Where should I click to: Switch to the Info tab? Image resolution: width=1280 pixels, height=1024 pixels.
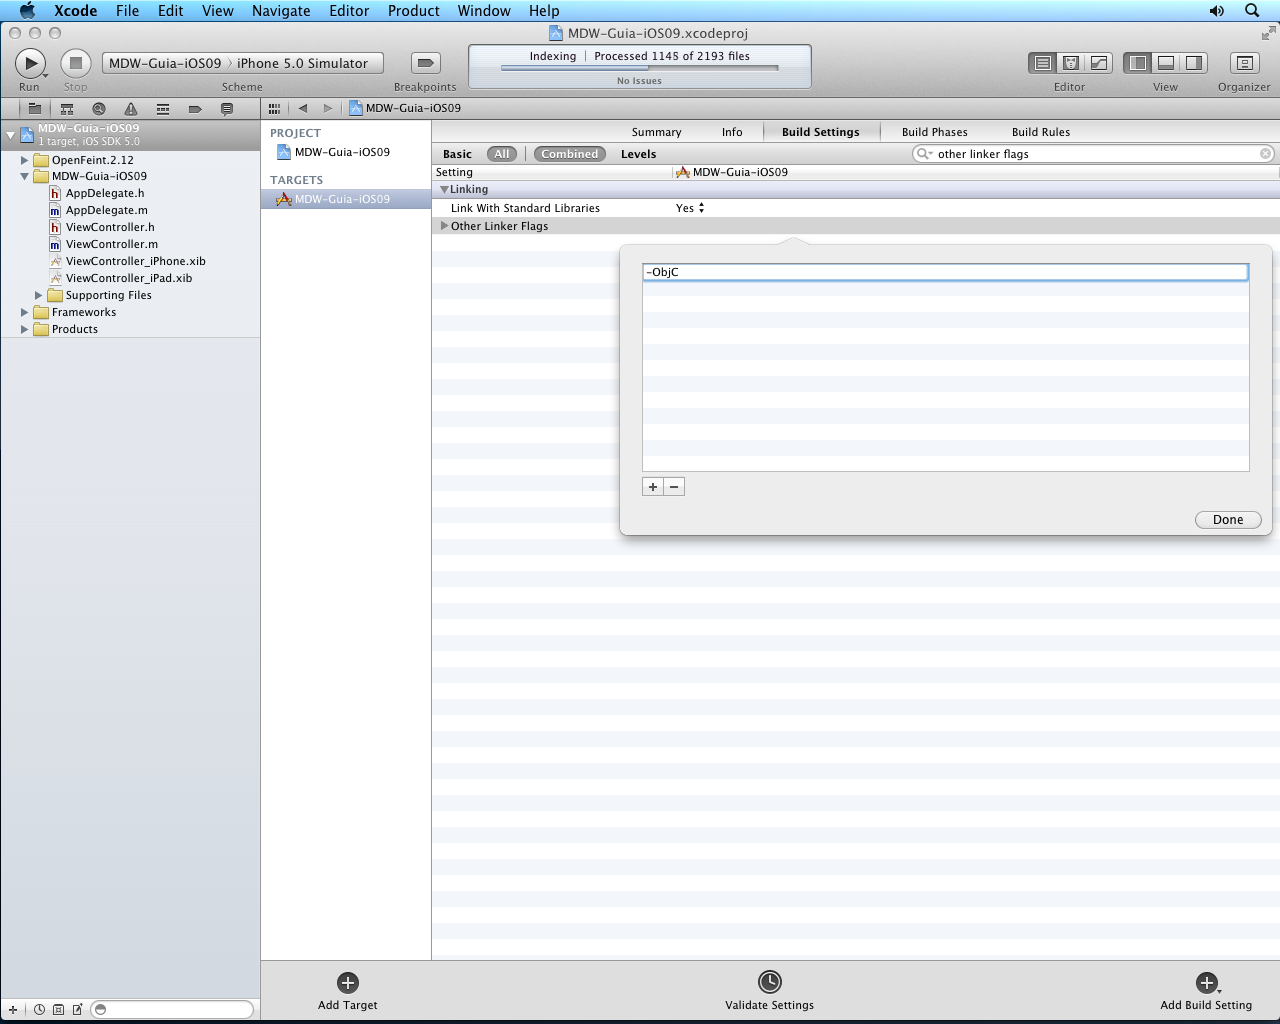[732, 132]
